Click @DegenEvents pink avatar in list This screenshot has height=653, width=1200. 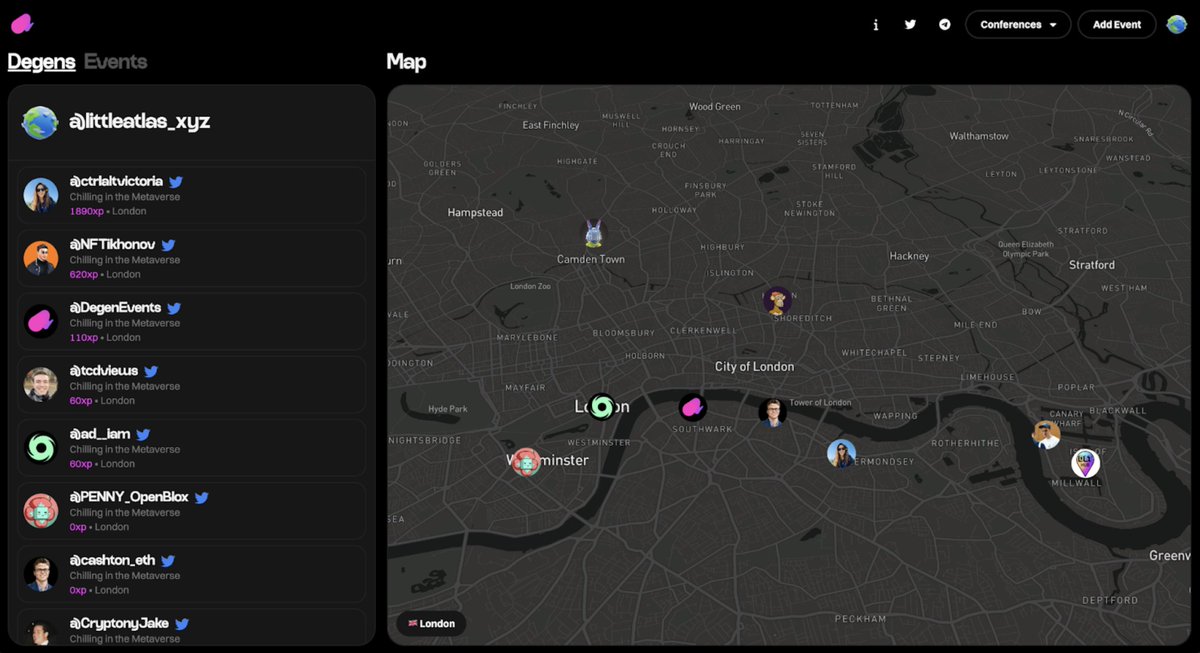coord(41,321)
